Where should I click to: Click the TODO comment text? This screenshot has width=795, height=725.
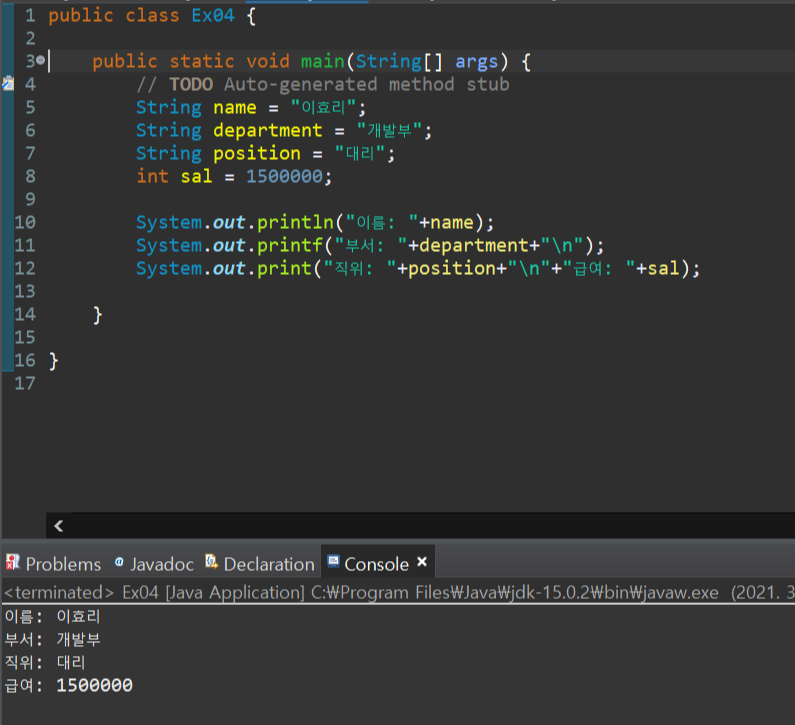[322, 84]
